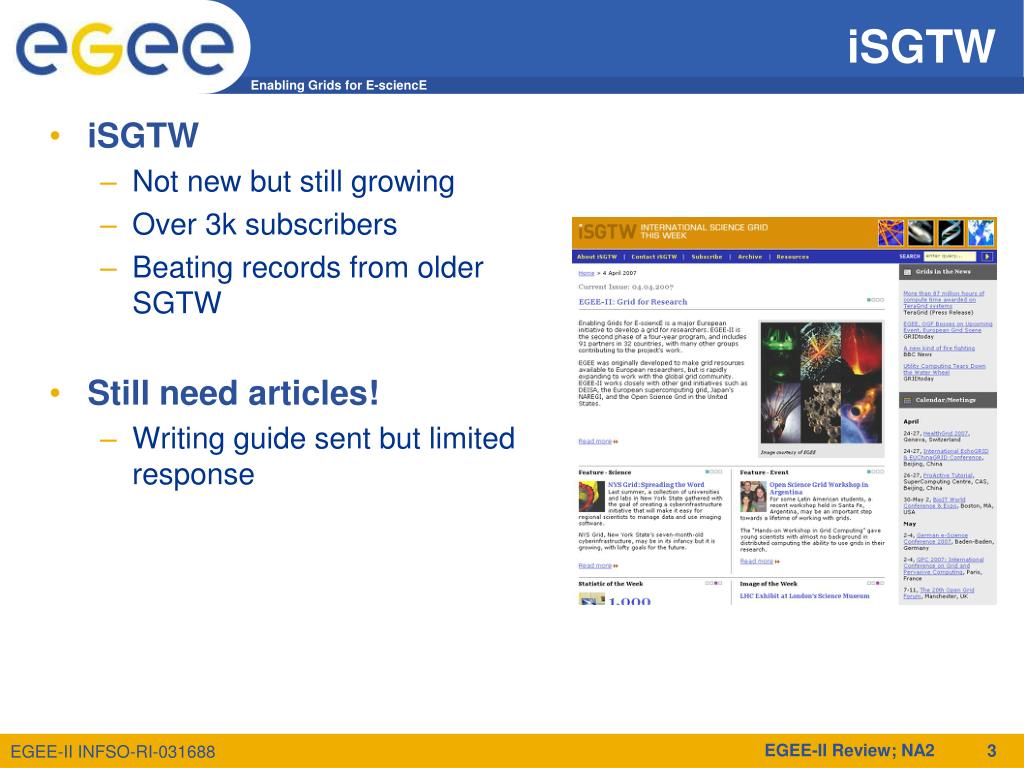Open ProActive Tutorial calendar link

tap(948, 475)
